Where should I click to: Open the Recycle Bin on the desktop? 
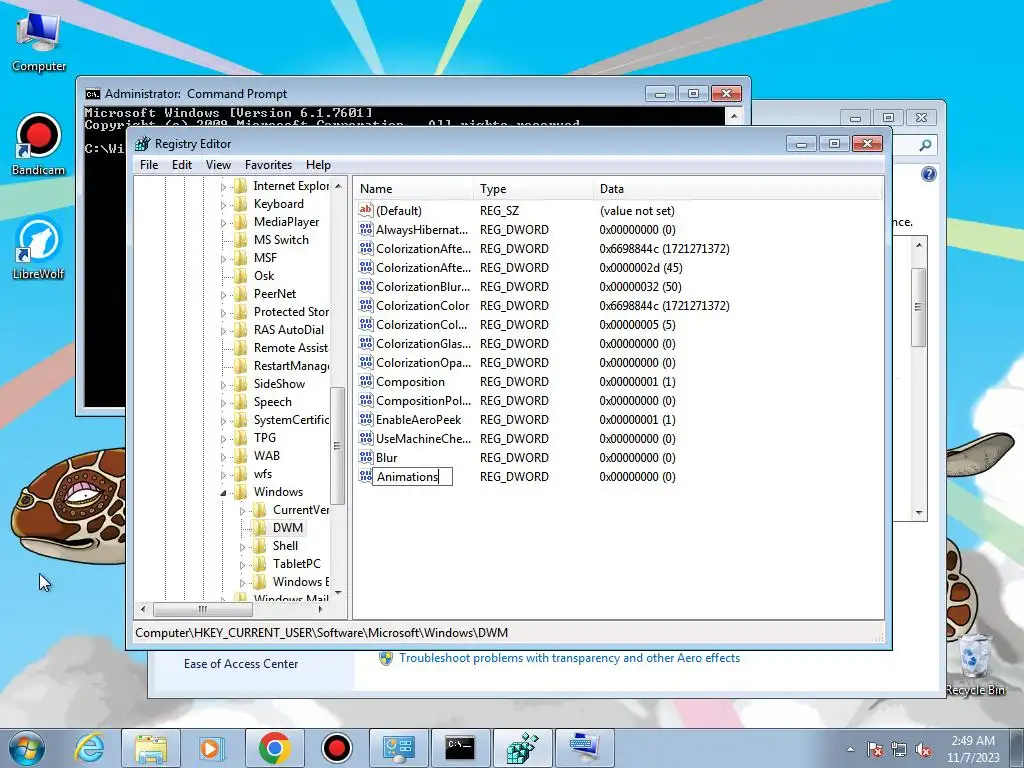[974, 664]
